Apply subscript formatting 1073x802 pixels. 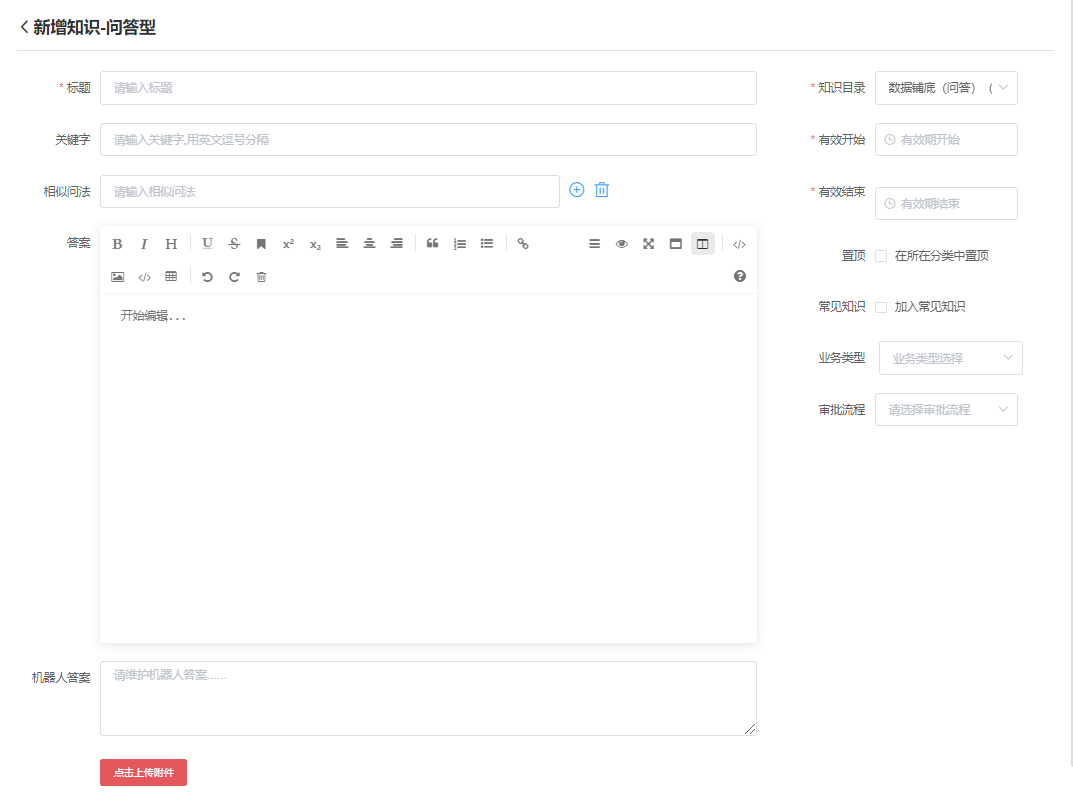[315, 244]
